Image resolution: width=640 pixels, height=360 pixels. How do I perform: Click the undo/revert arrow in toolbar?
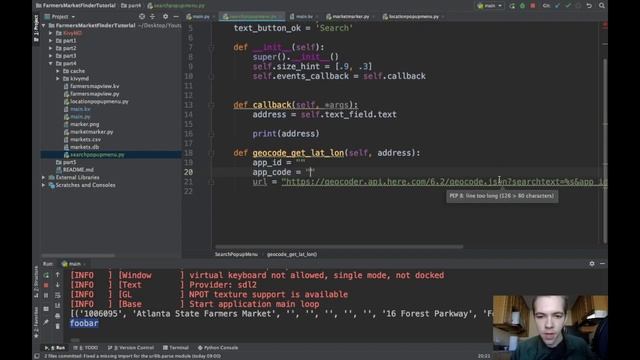(x=589, y=6)
